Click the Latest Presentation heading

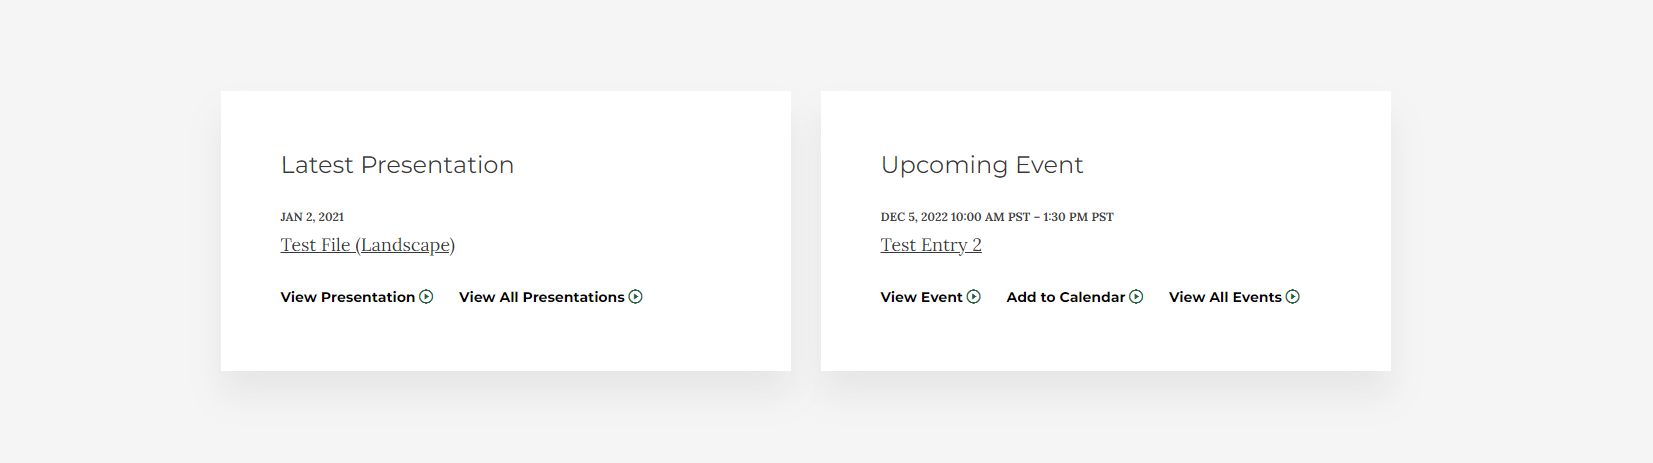click(x=397, y=165)
